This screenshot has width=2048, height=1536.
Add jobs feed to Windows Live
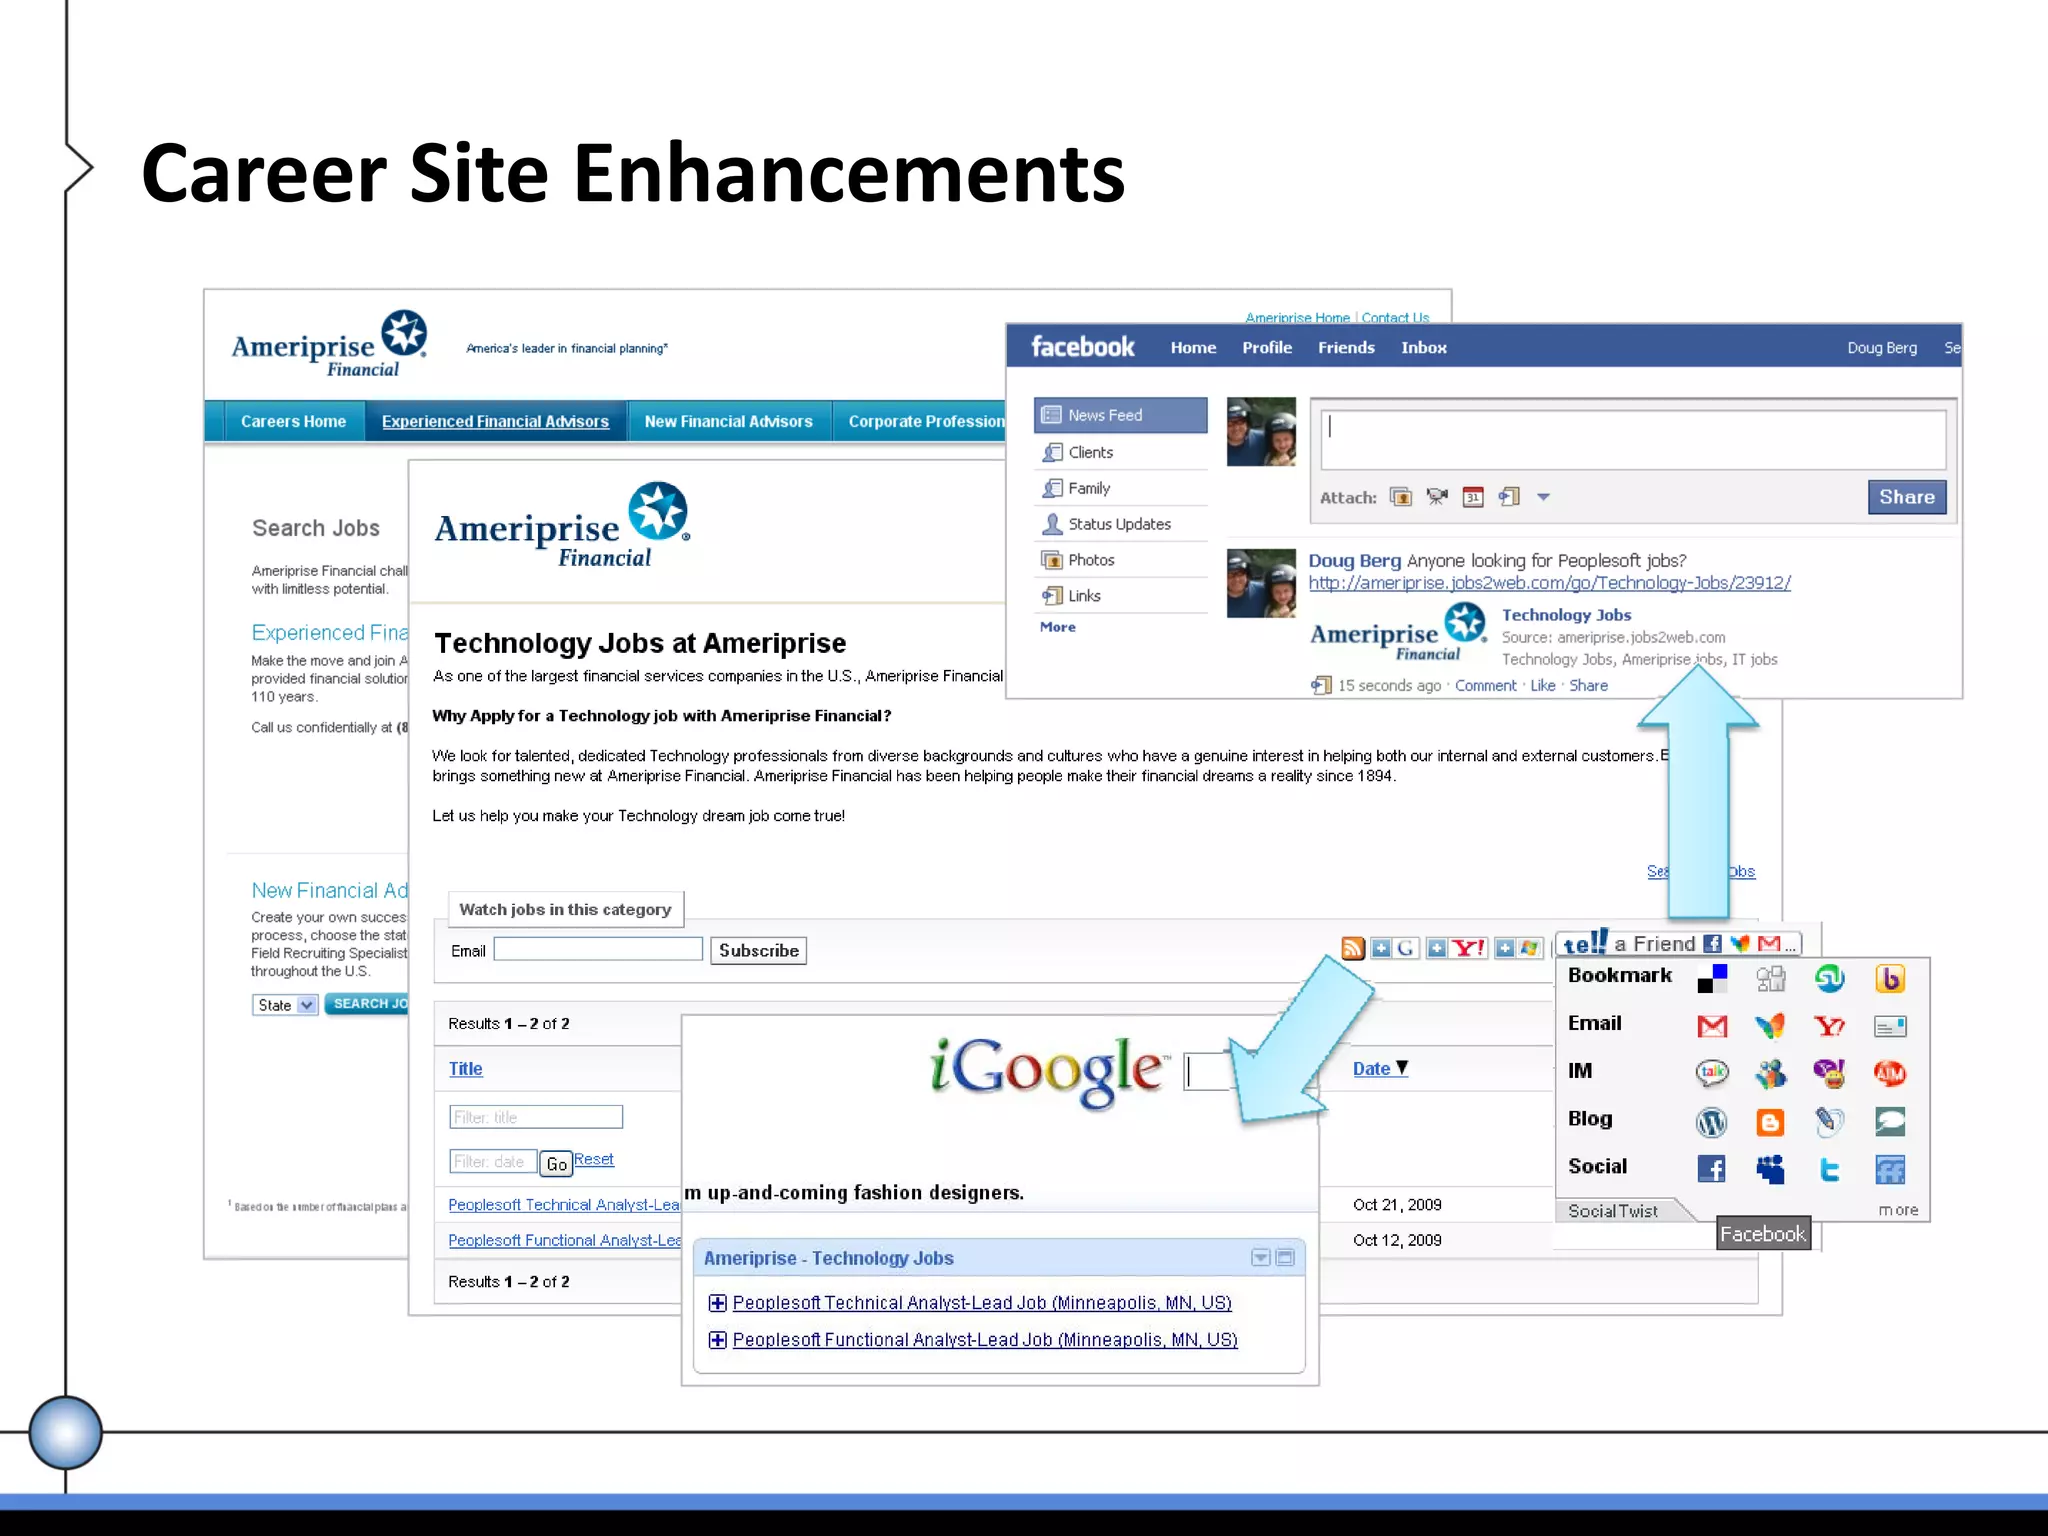(1518, 948)
